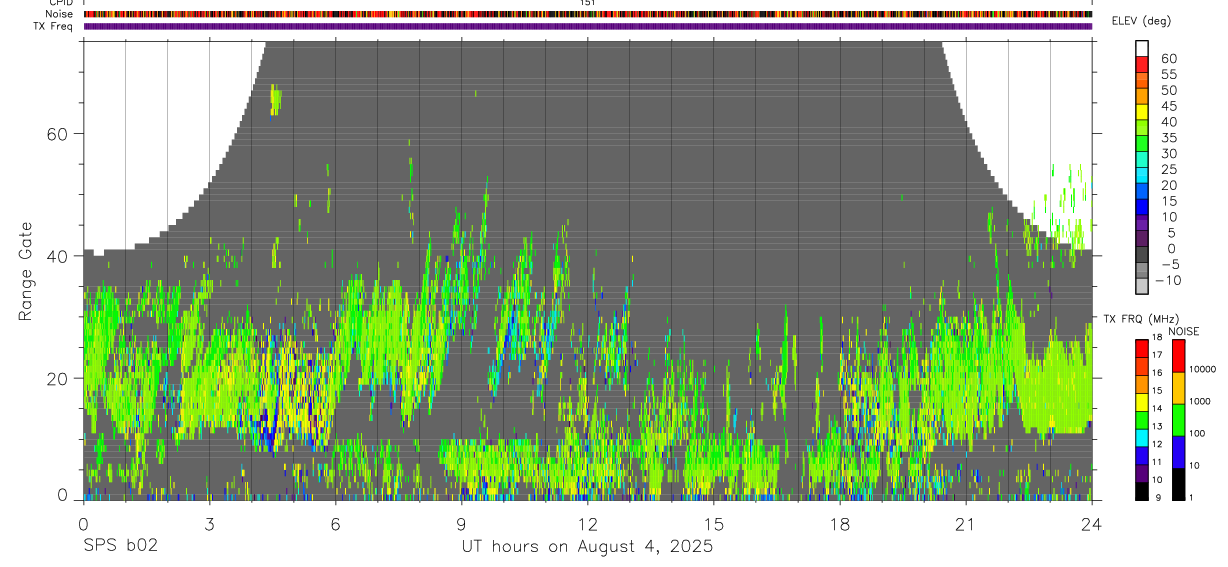Click the '100' label on the NOISE scale

pyautogui.click(x=1196, y=433)
